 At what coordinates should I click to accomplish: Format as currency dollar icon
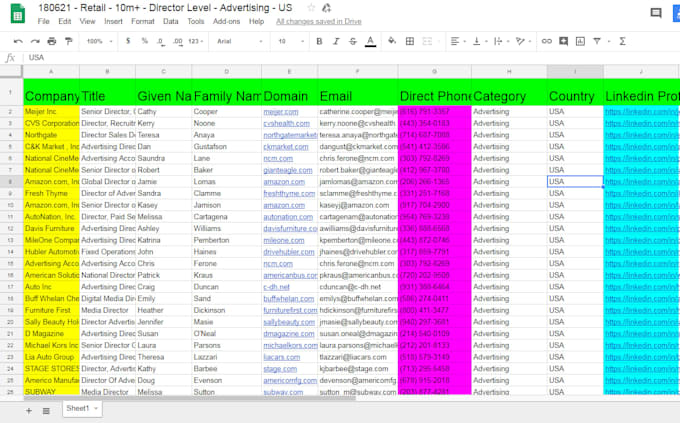click(128, 41)
